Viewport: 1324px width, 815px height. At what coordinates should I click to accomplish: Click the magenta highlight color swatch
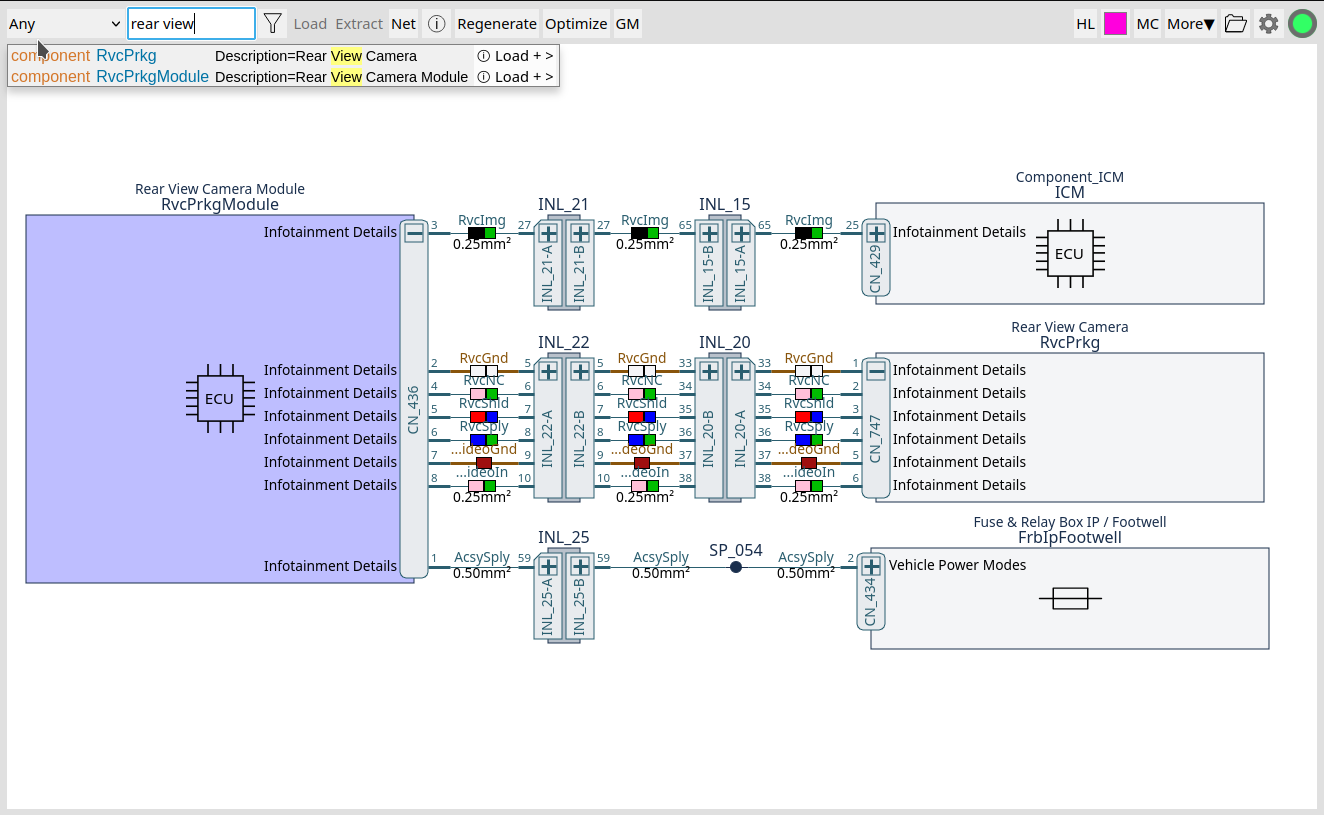pyautogui.click(x=1115, y=23)
